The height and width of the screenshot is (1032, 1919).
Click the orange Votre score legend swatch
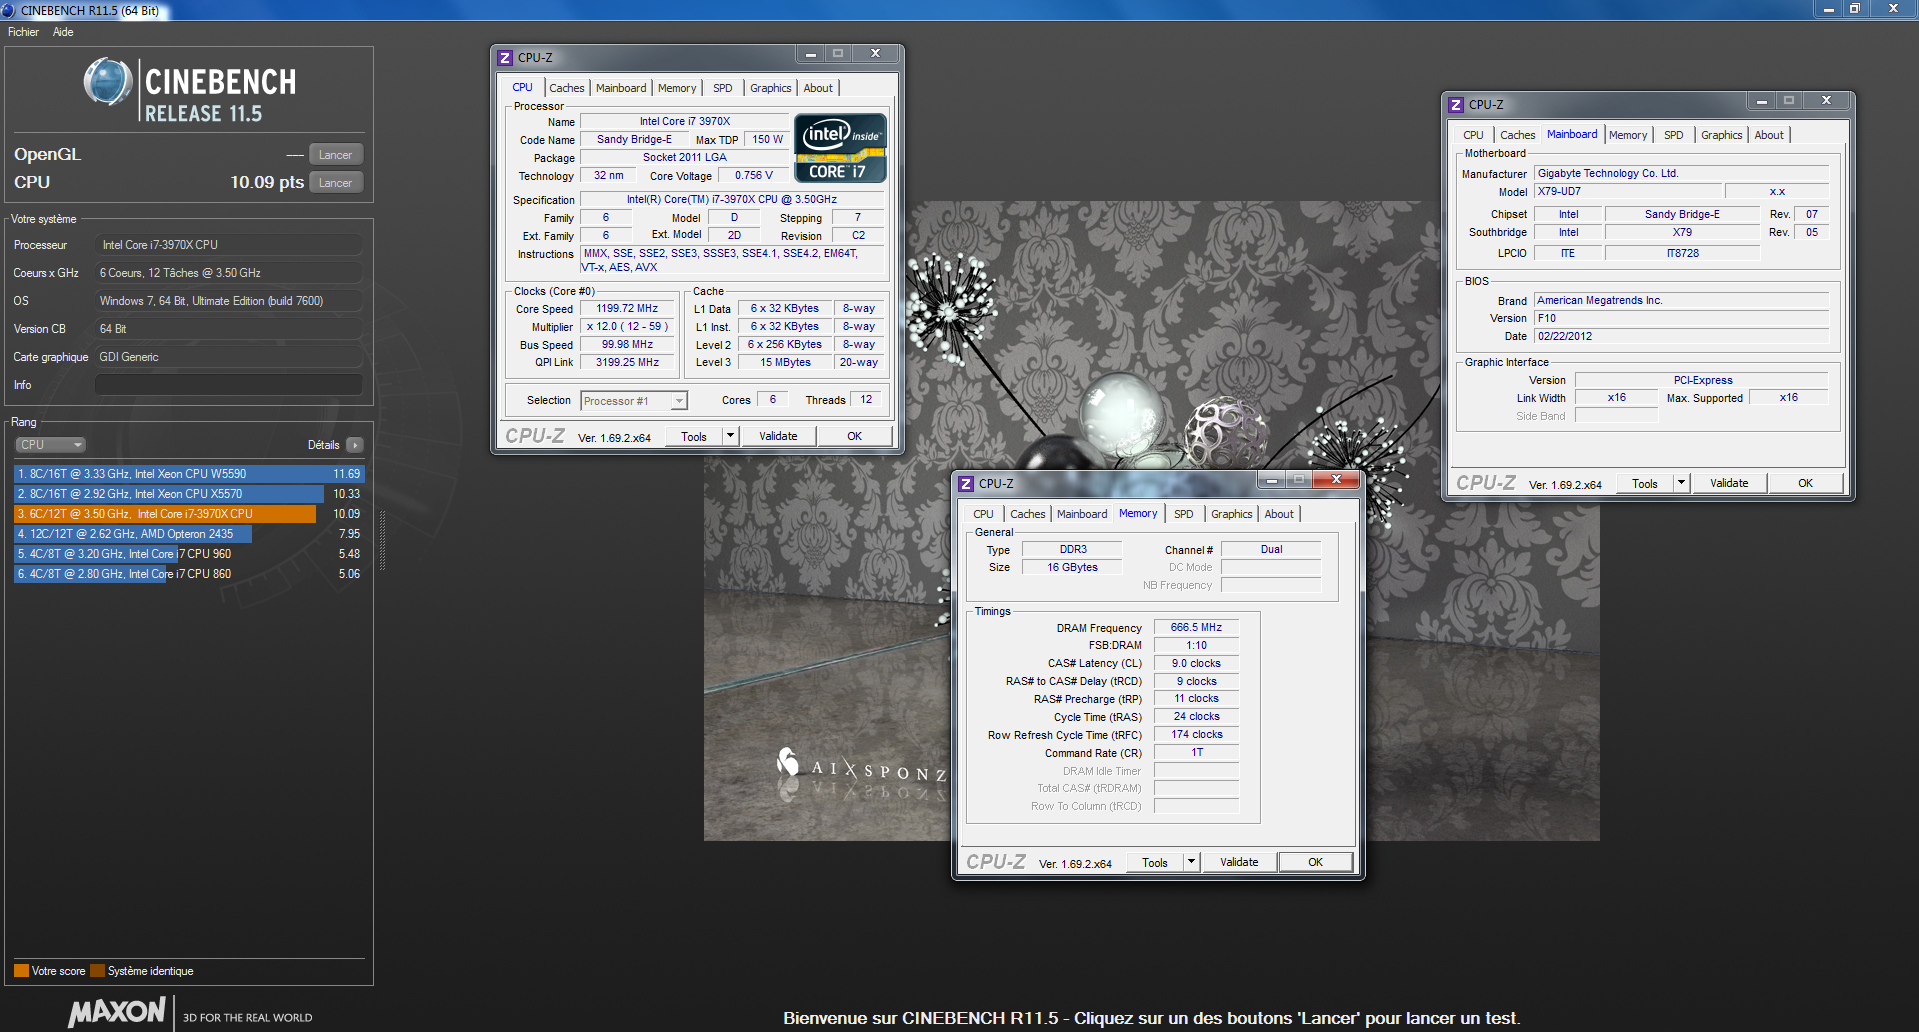pos(21,971)
